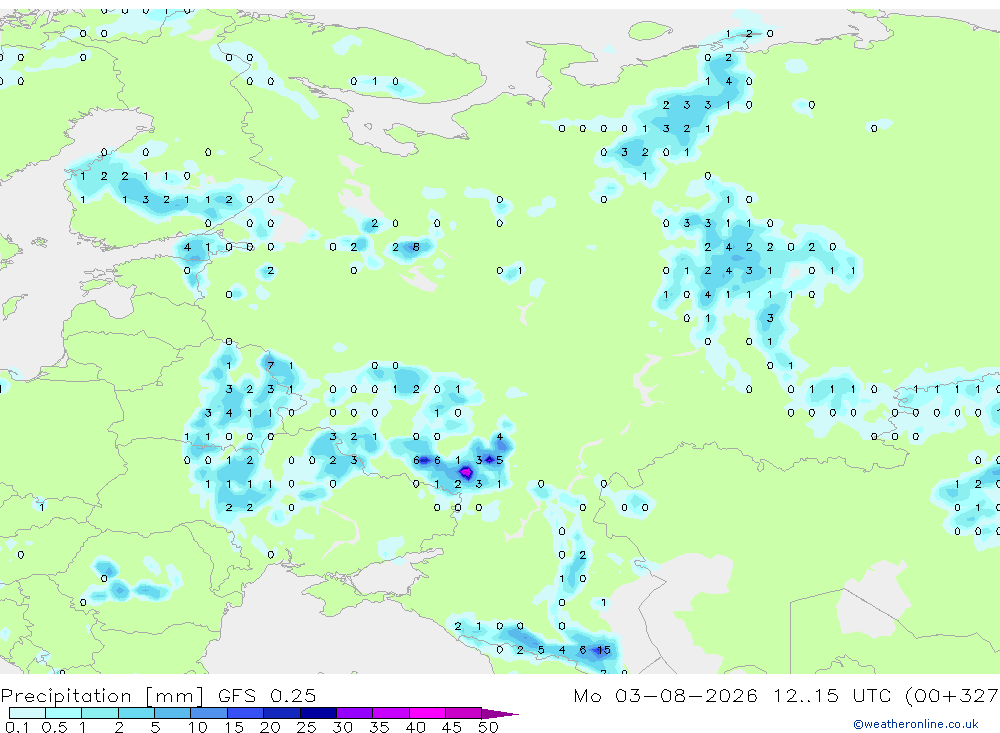Screen dimensions: 1000x733
Task: Click the "Precipitation [mm]" title text
Action: coord(102,696)
